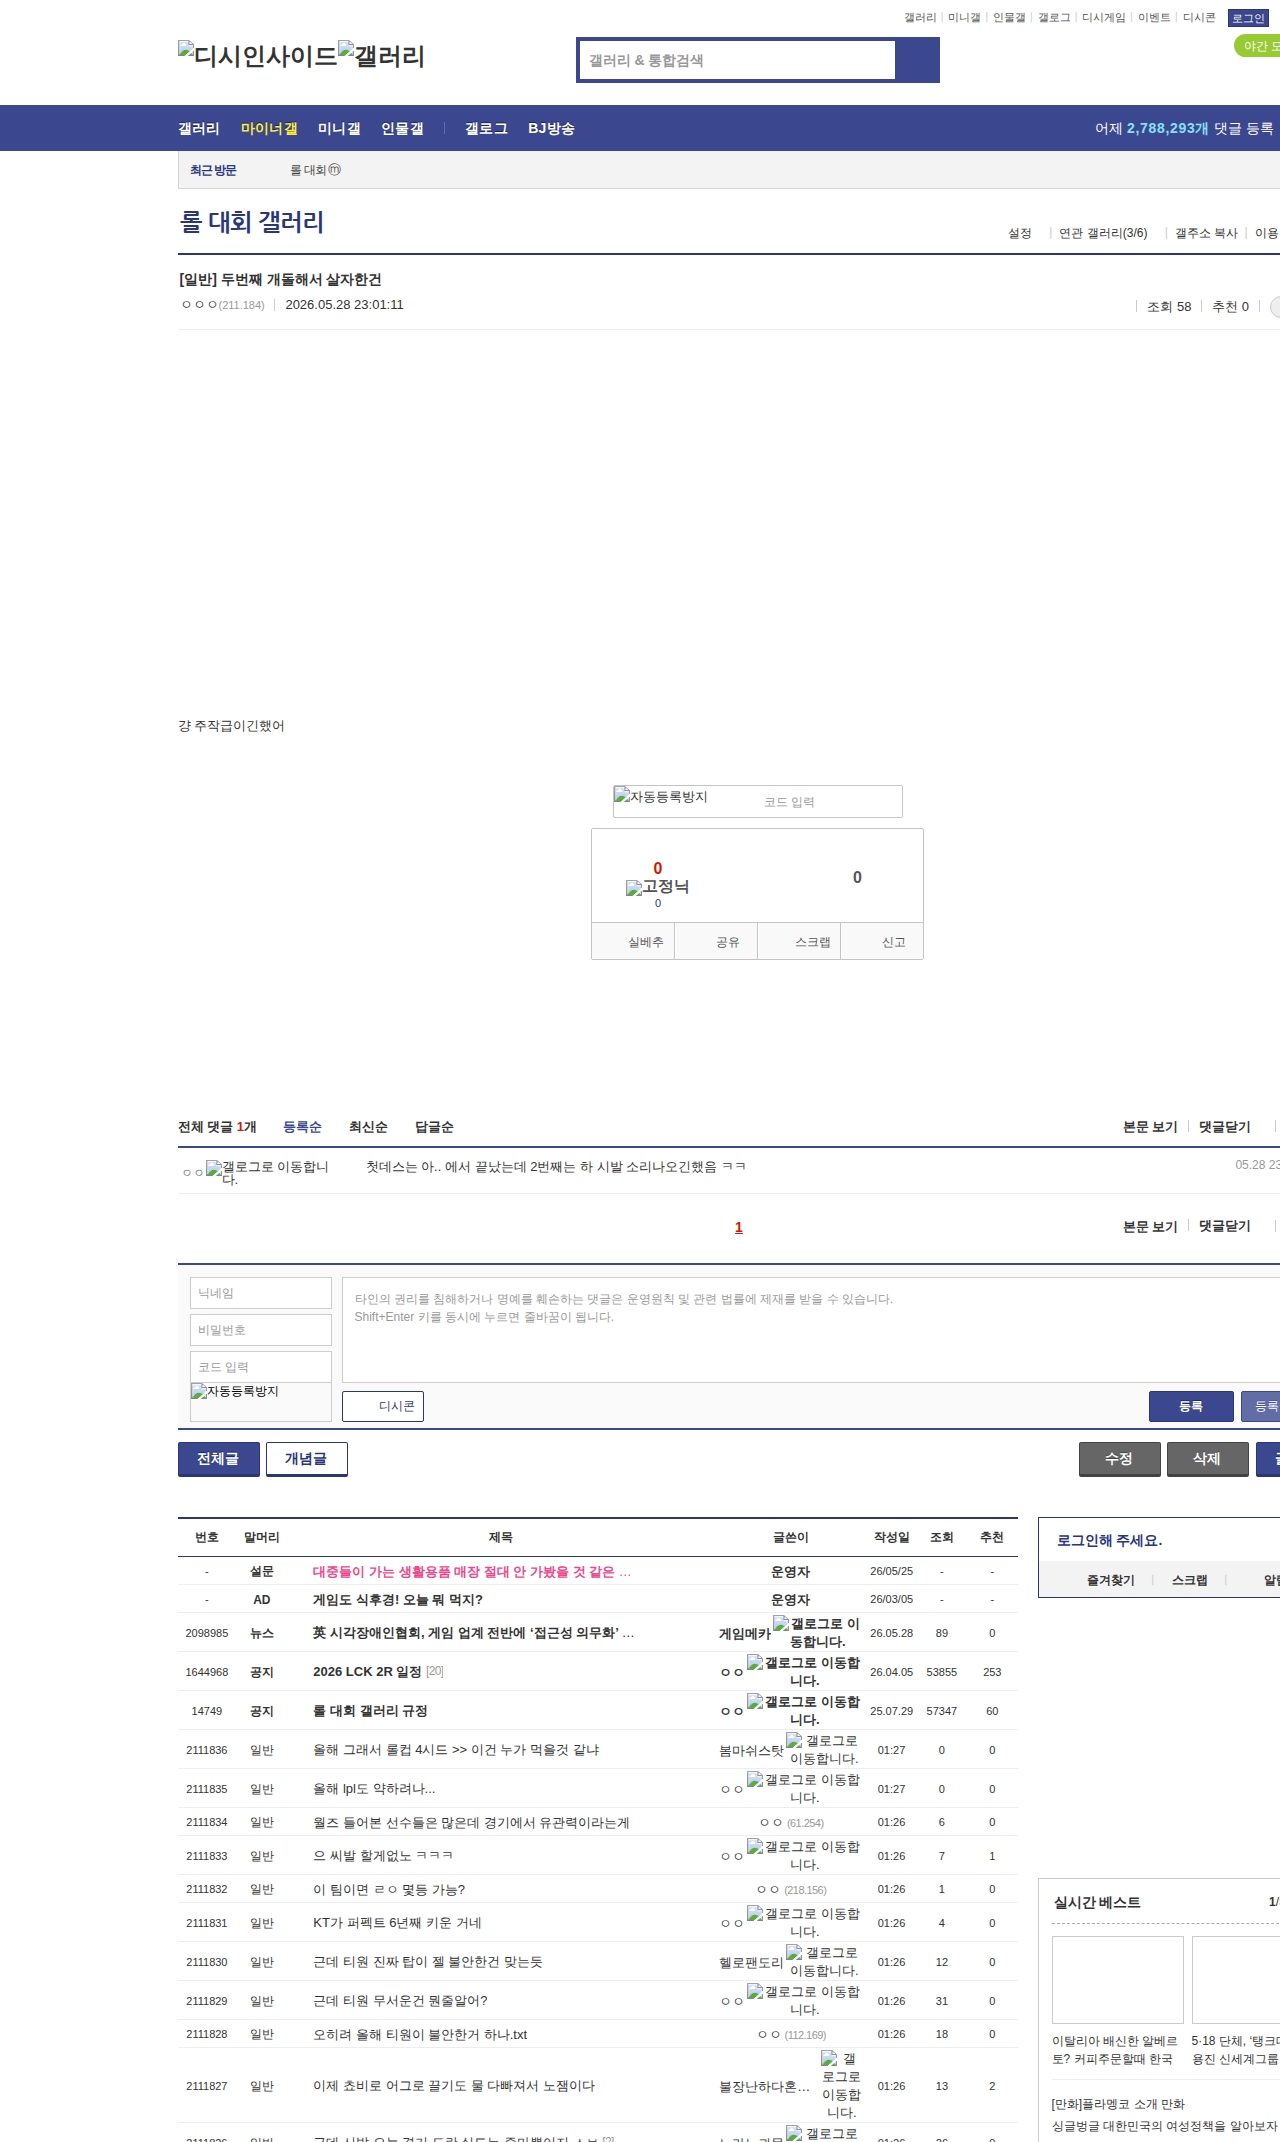1280x2142 pixels.
Task: Open the 인물갤 menu tab
Action: click(x=402, y=128)
